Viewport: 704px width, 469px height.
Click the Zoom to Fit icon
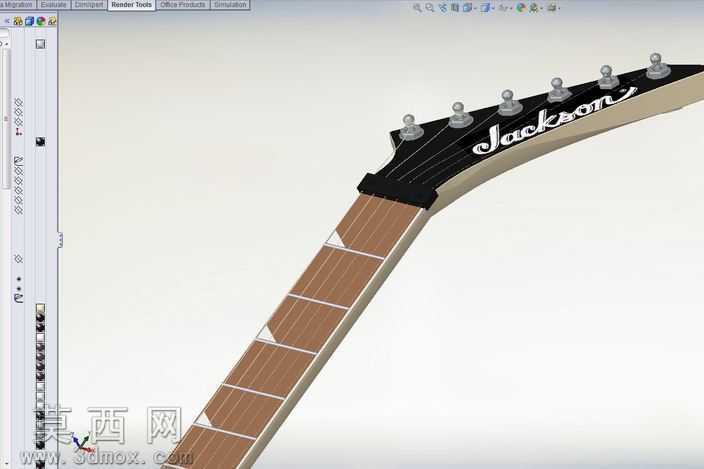[x=417, y=8]
